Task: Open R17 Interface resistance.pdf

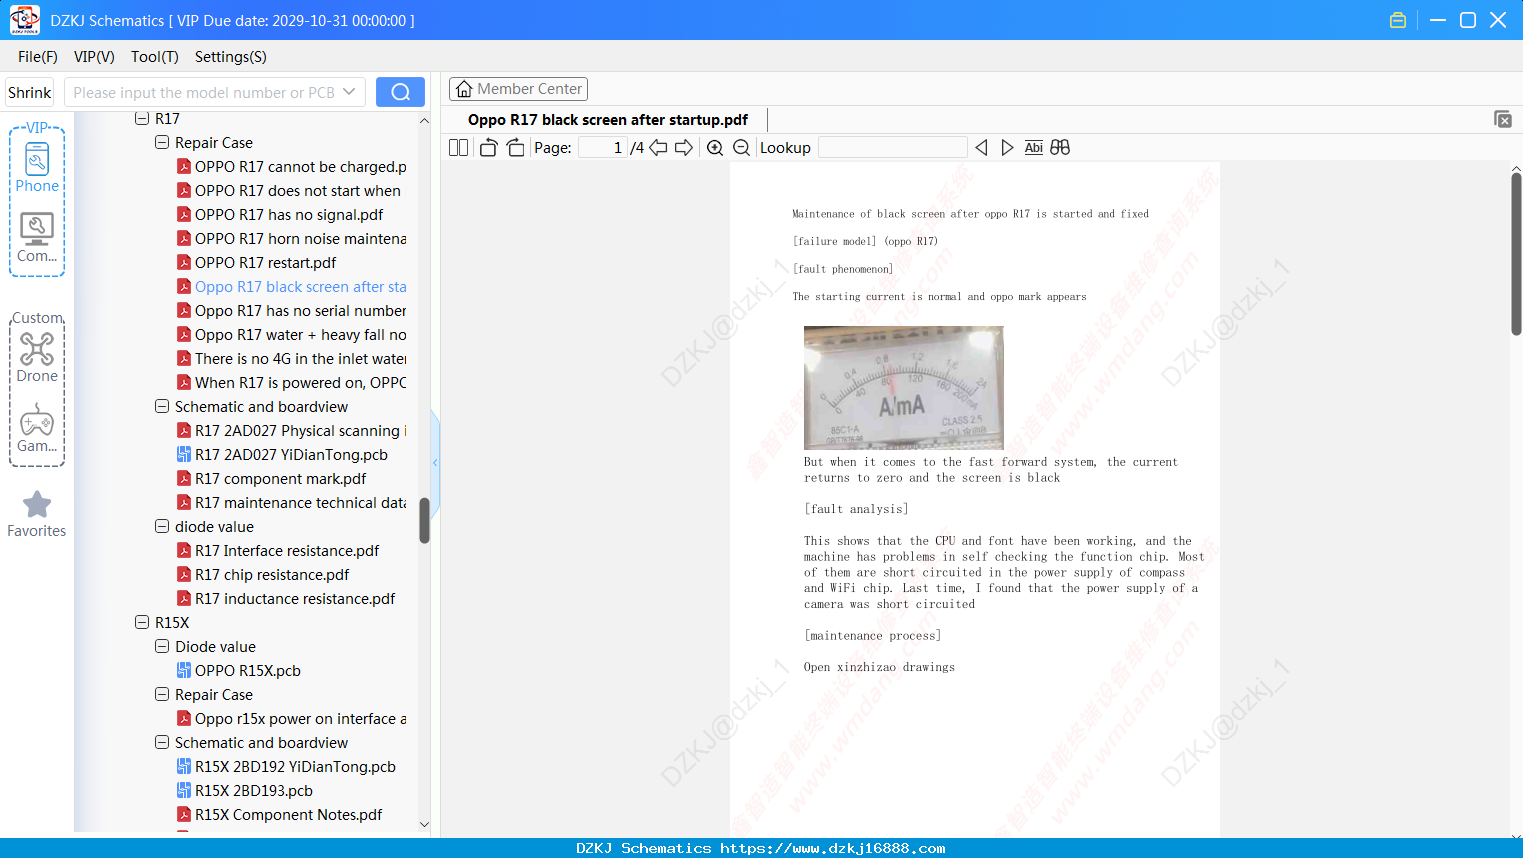Action: click(x=278, y=551)
